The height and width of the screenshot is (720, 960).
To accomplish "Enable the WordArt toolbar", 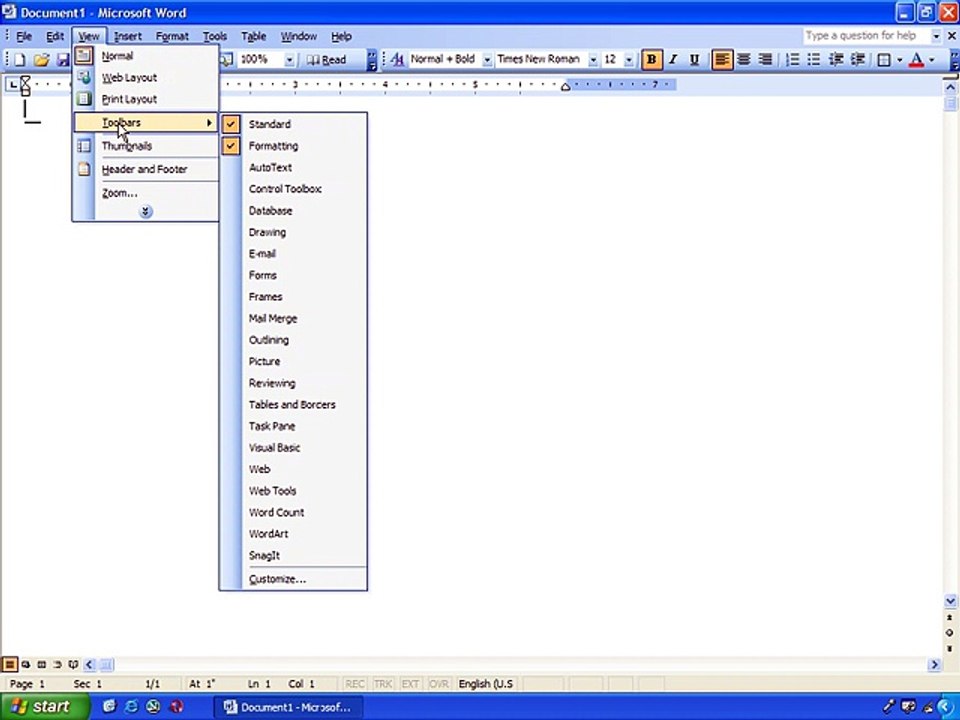I will coord(293,534).
